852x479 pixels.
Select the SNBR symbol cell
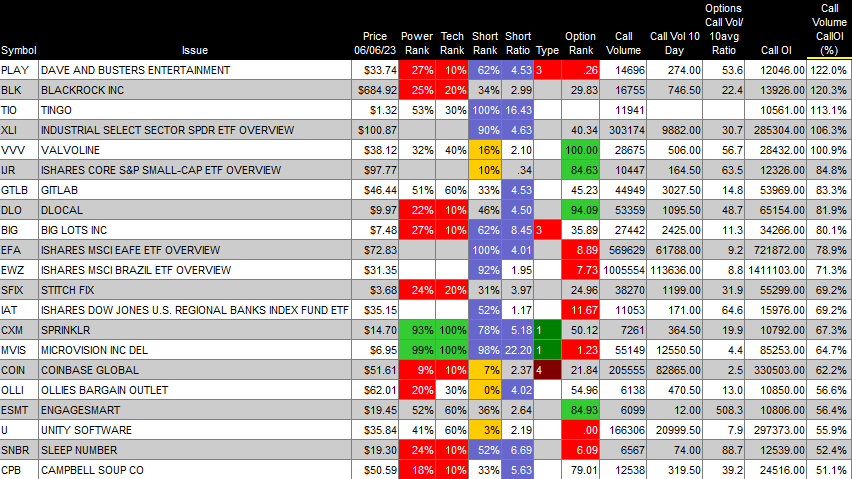click(x=19, y=450)
